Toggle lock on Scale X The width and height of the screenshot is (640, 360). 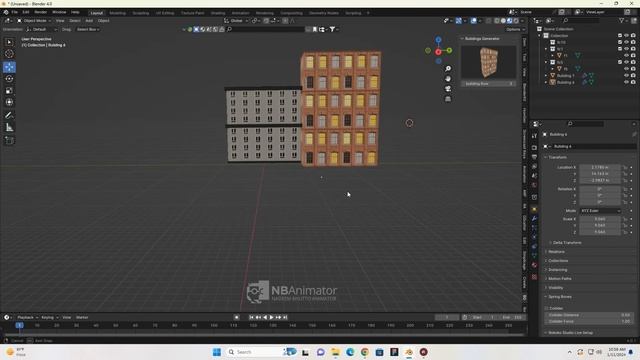625,219
